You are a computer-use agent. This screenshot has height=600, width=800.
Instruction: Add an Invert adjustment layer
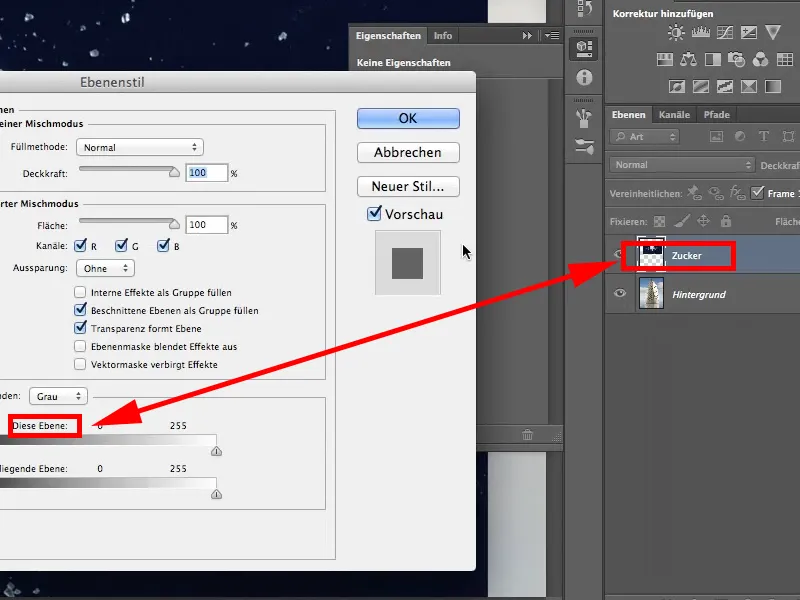[677, 87]
